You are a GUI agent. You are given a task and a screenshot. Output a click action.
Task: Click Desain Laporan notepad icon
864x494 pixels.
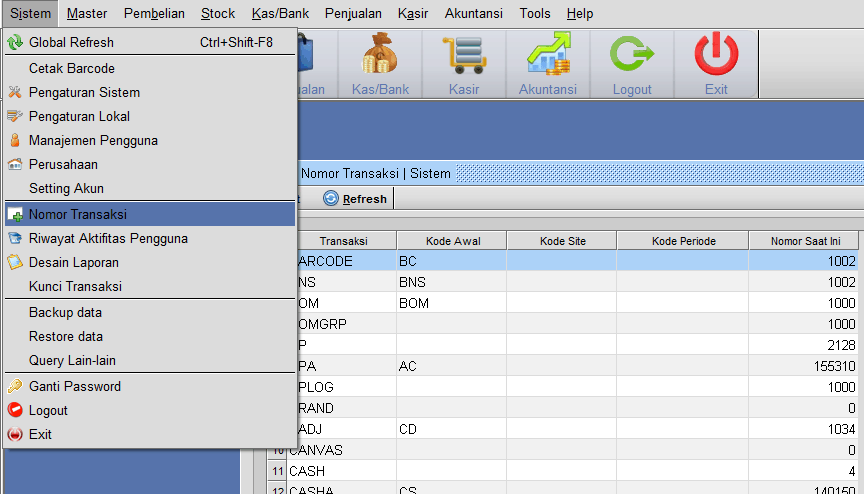pos(15,262)
